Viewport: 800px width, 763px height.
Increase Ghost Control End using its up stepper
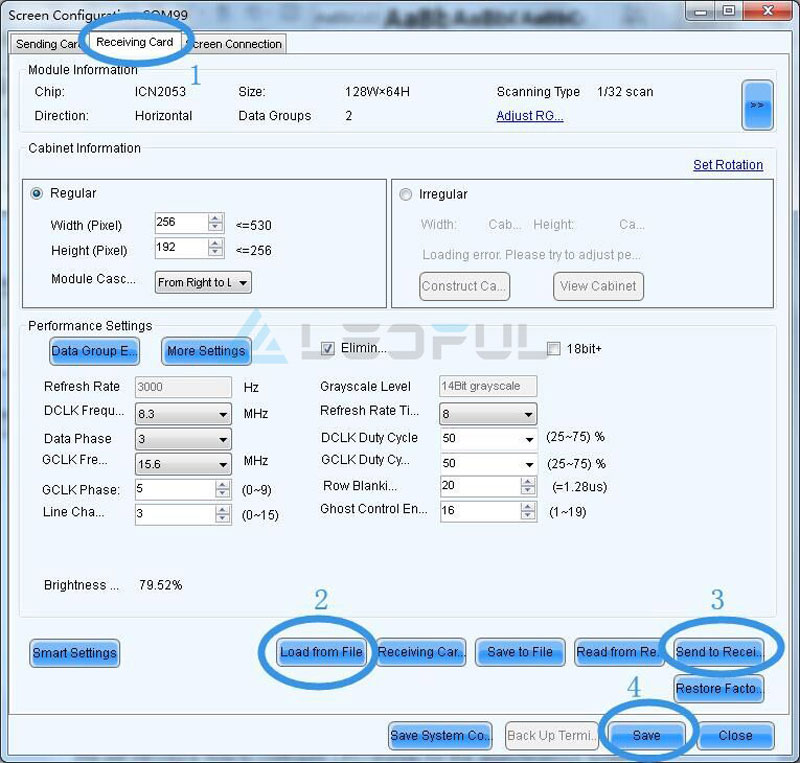pos(530,505)
